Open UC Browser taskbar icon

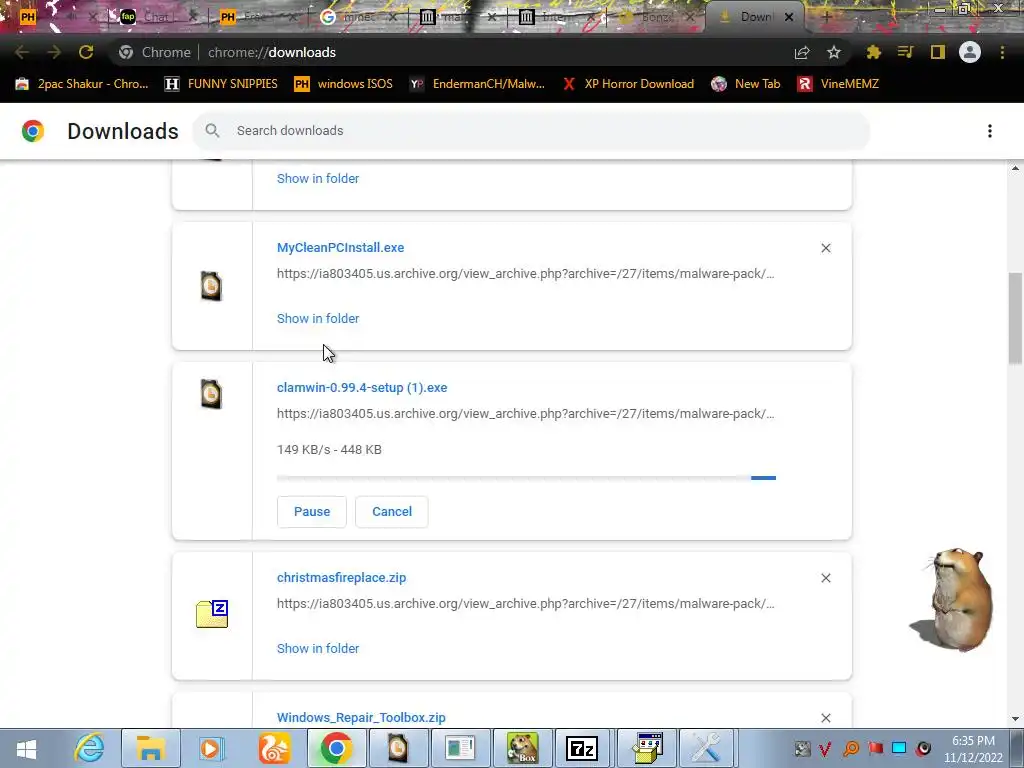[274, 748]
